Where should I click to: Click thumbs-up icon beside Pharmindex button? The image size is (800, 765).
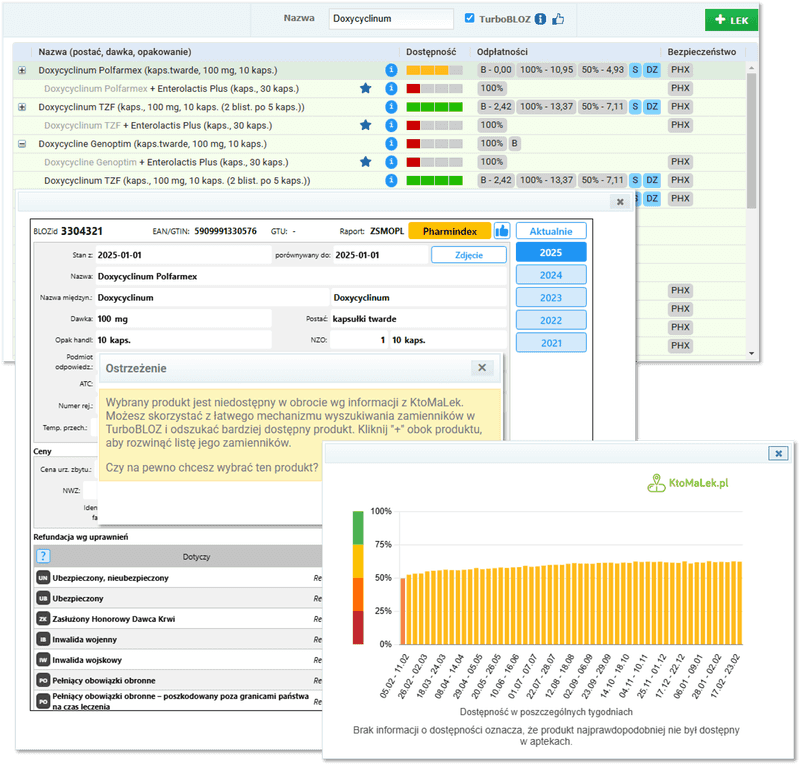(x=501, y=230)
